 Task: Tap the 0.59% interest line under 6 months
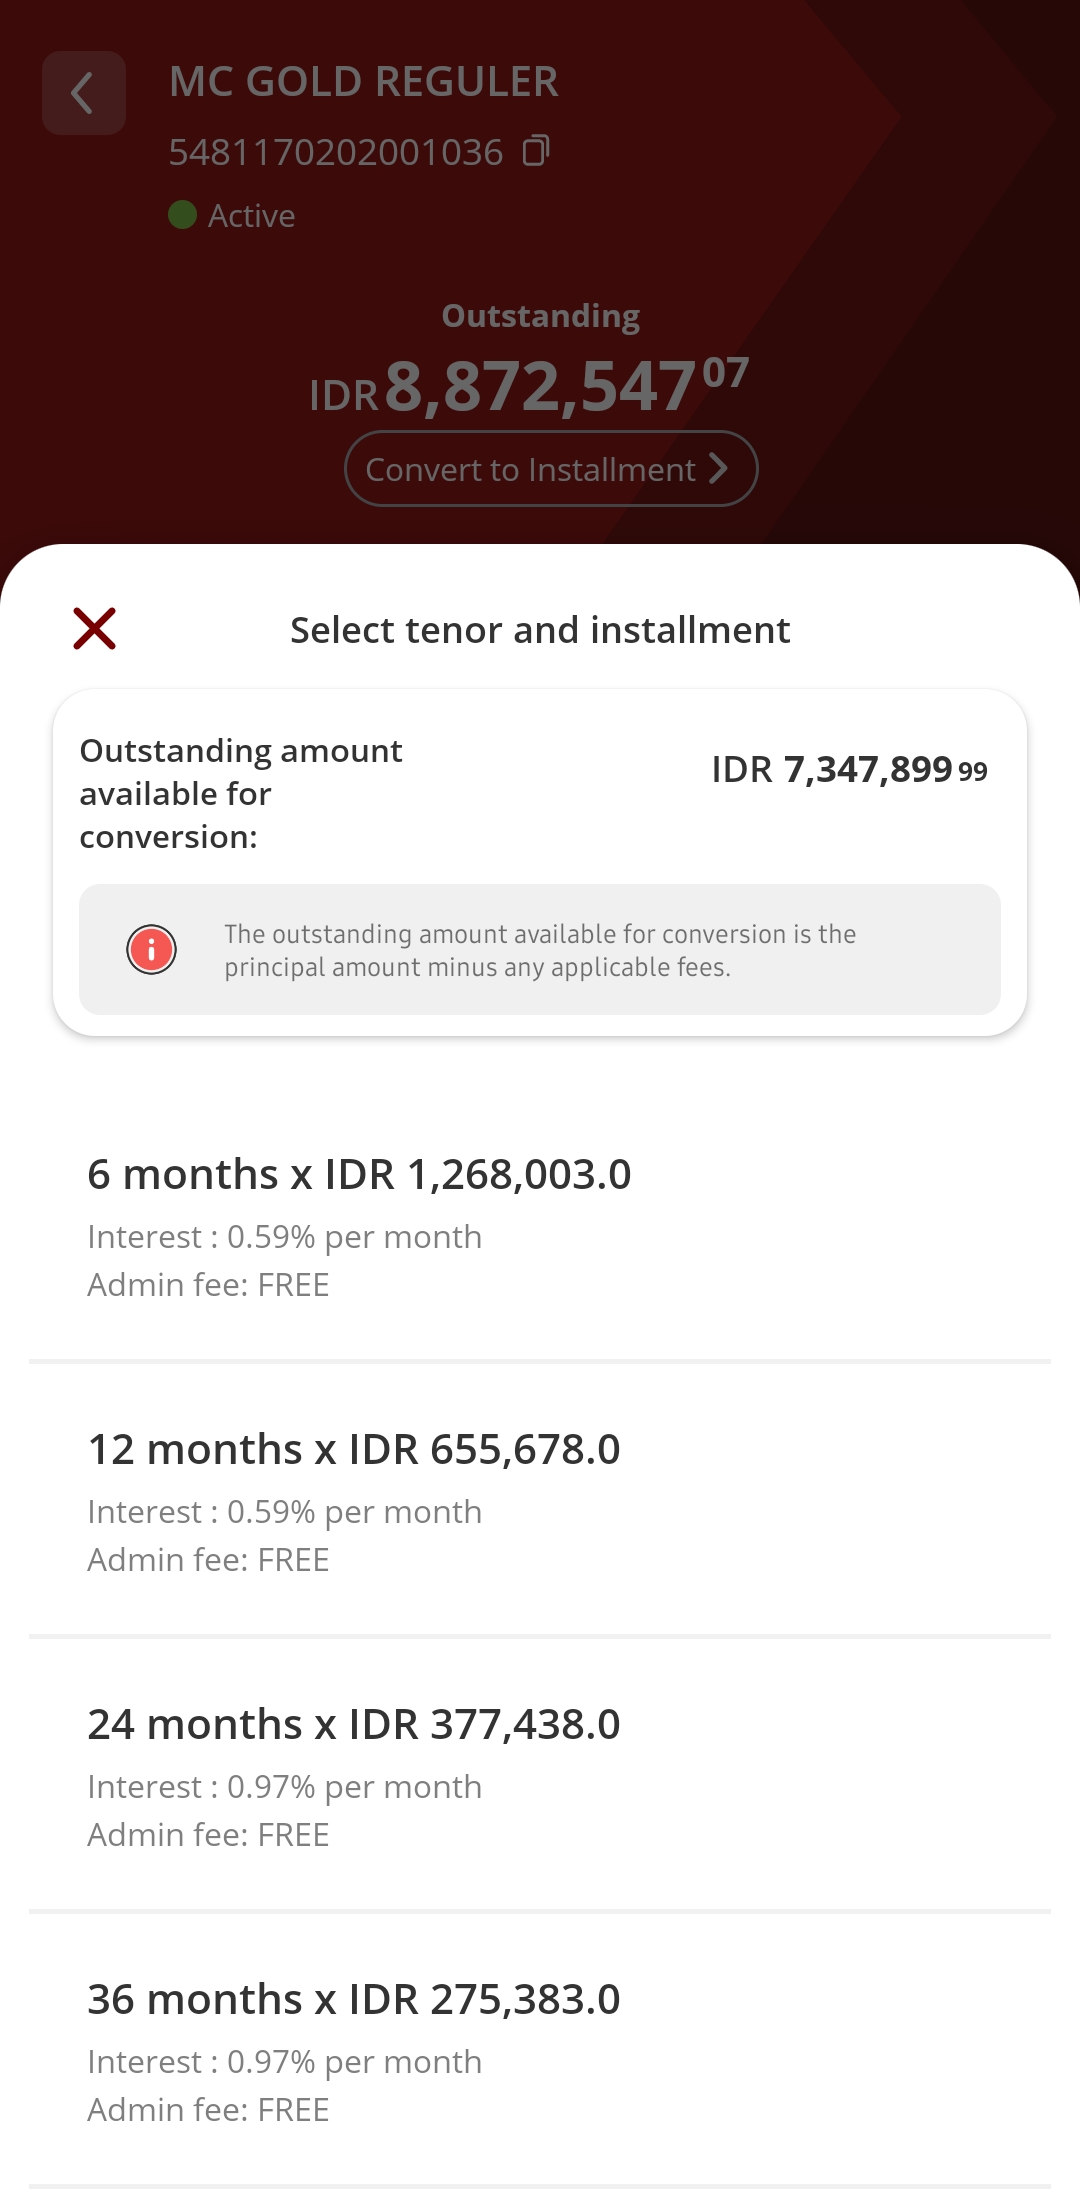pos(285,1237)
